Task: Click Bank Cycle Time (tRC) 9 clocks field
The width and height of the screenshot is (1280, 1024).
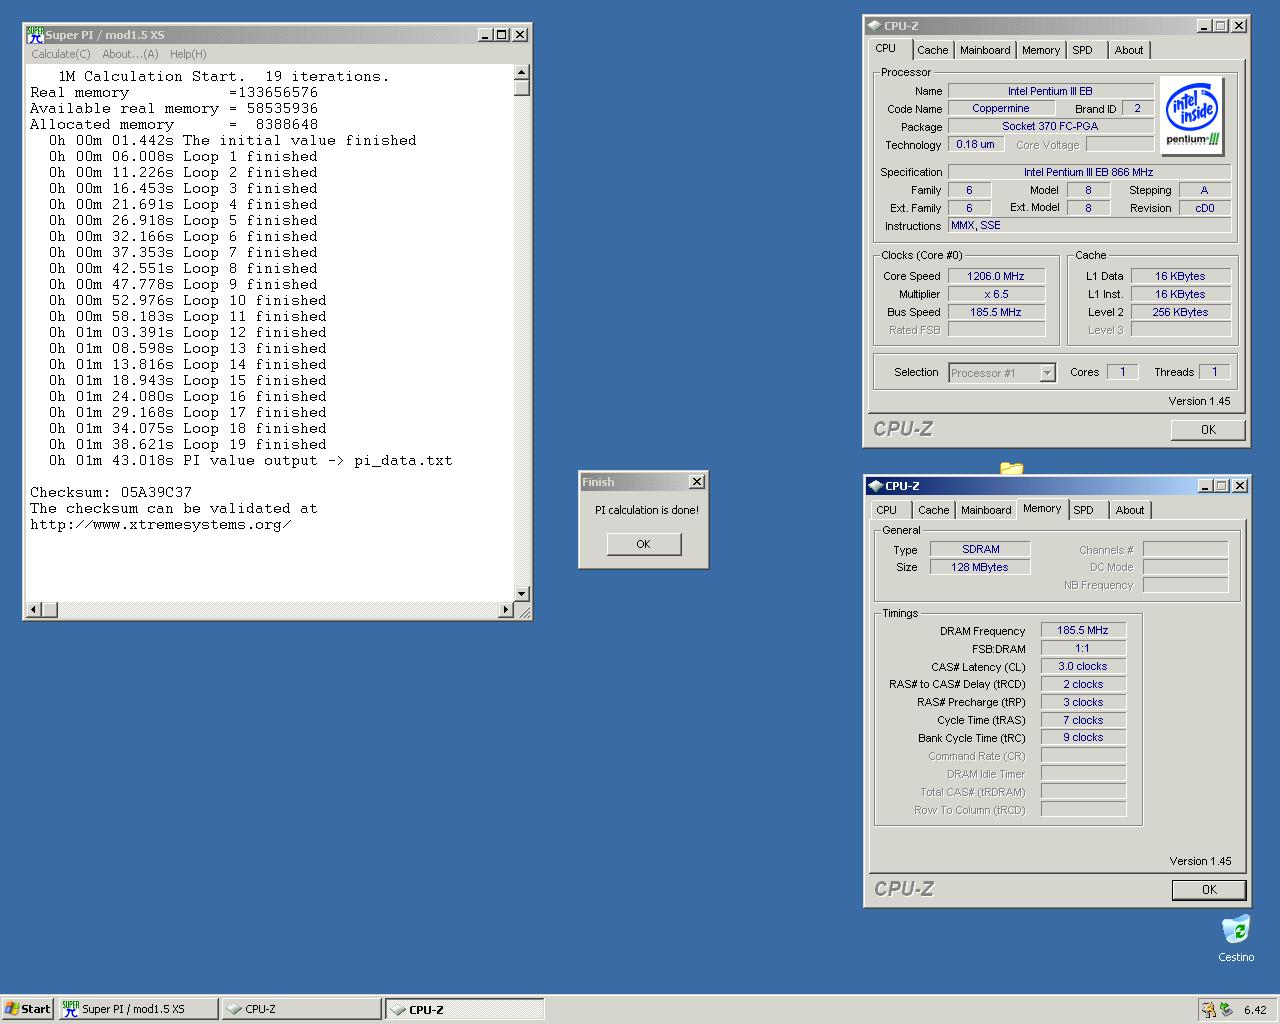Action: click(1083, 737)
